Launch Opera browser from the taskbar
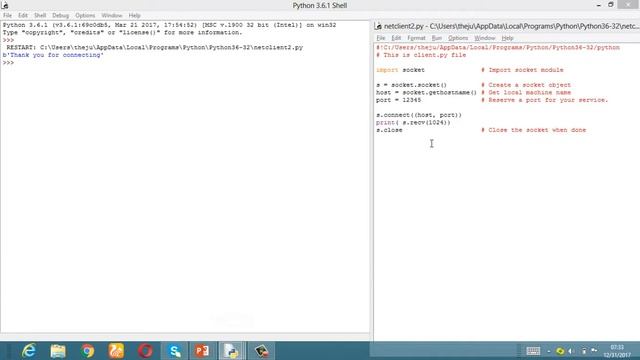The image size is (640, 360). pos(145,351)
